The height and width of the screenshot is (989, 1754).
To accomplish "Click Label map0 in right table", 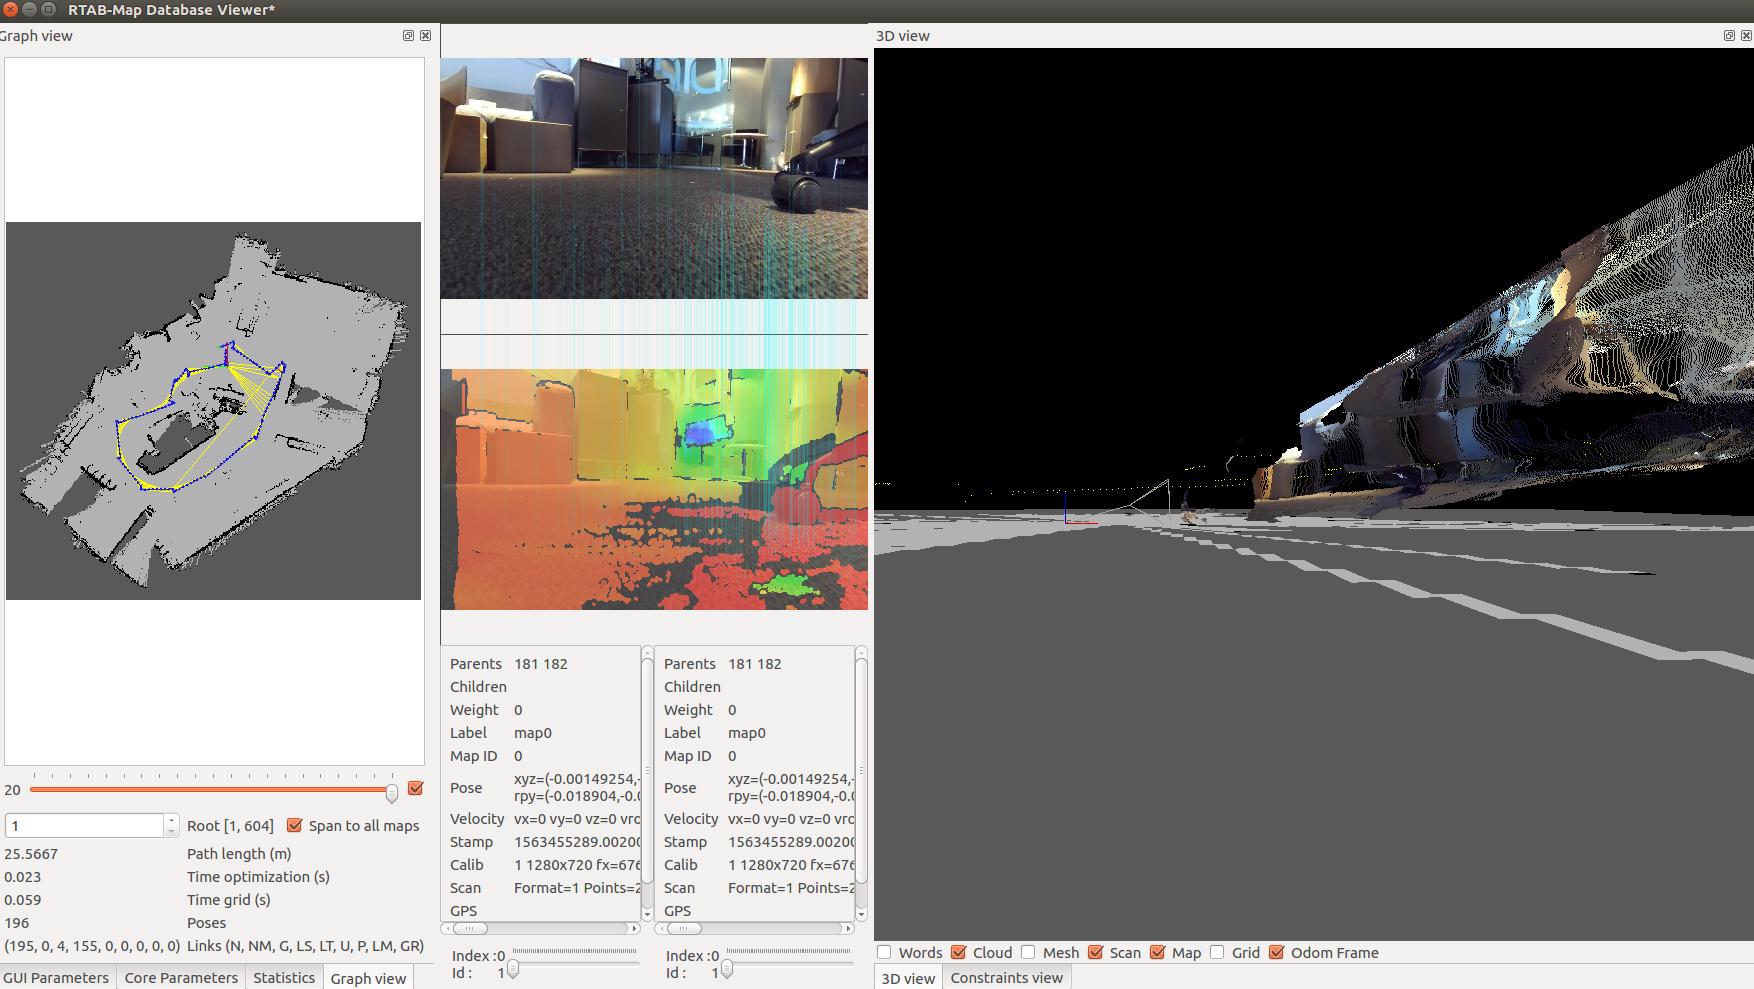I will pos(747,733).
